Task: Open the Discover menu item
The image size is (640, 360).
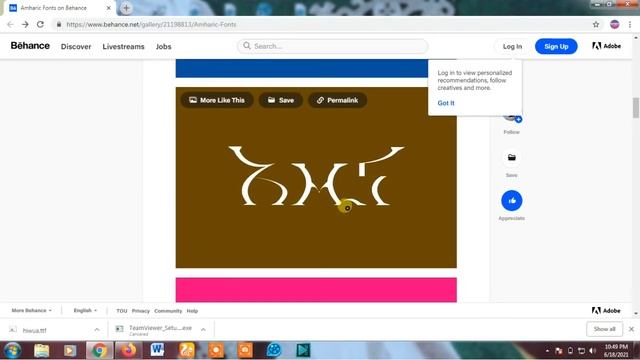Action: tap(76, 47)
